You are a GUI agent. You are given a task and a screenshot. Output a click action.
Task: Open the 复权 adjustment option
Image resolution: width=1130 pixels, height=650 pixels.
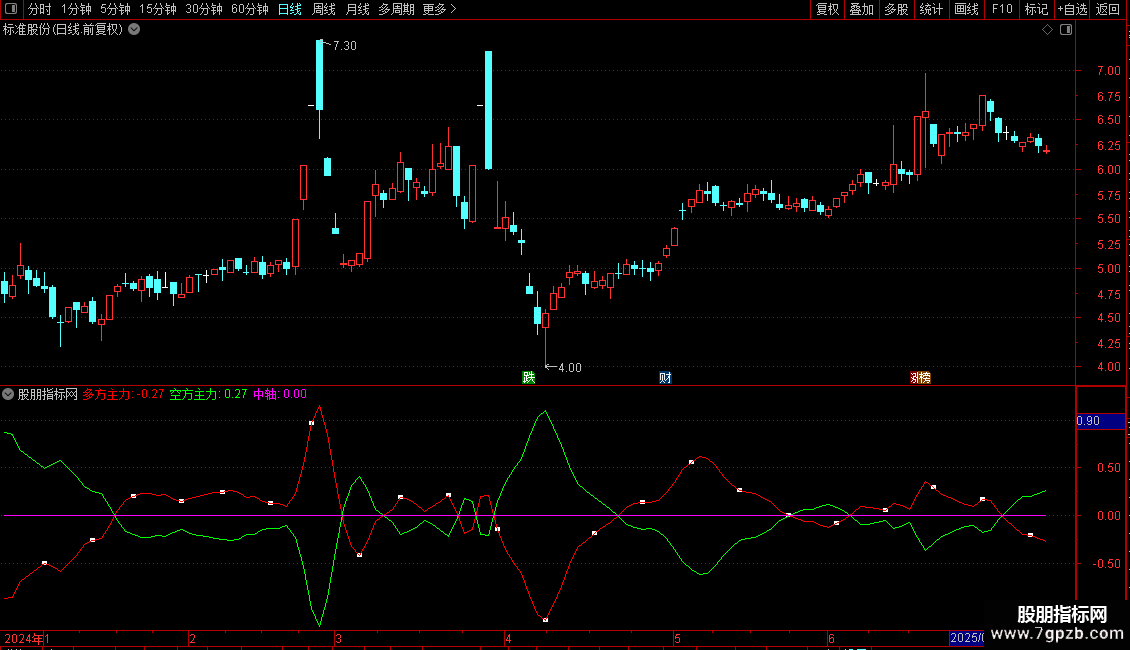pyautogui.click(x=827, y=9)
